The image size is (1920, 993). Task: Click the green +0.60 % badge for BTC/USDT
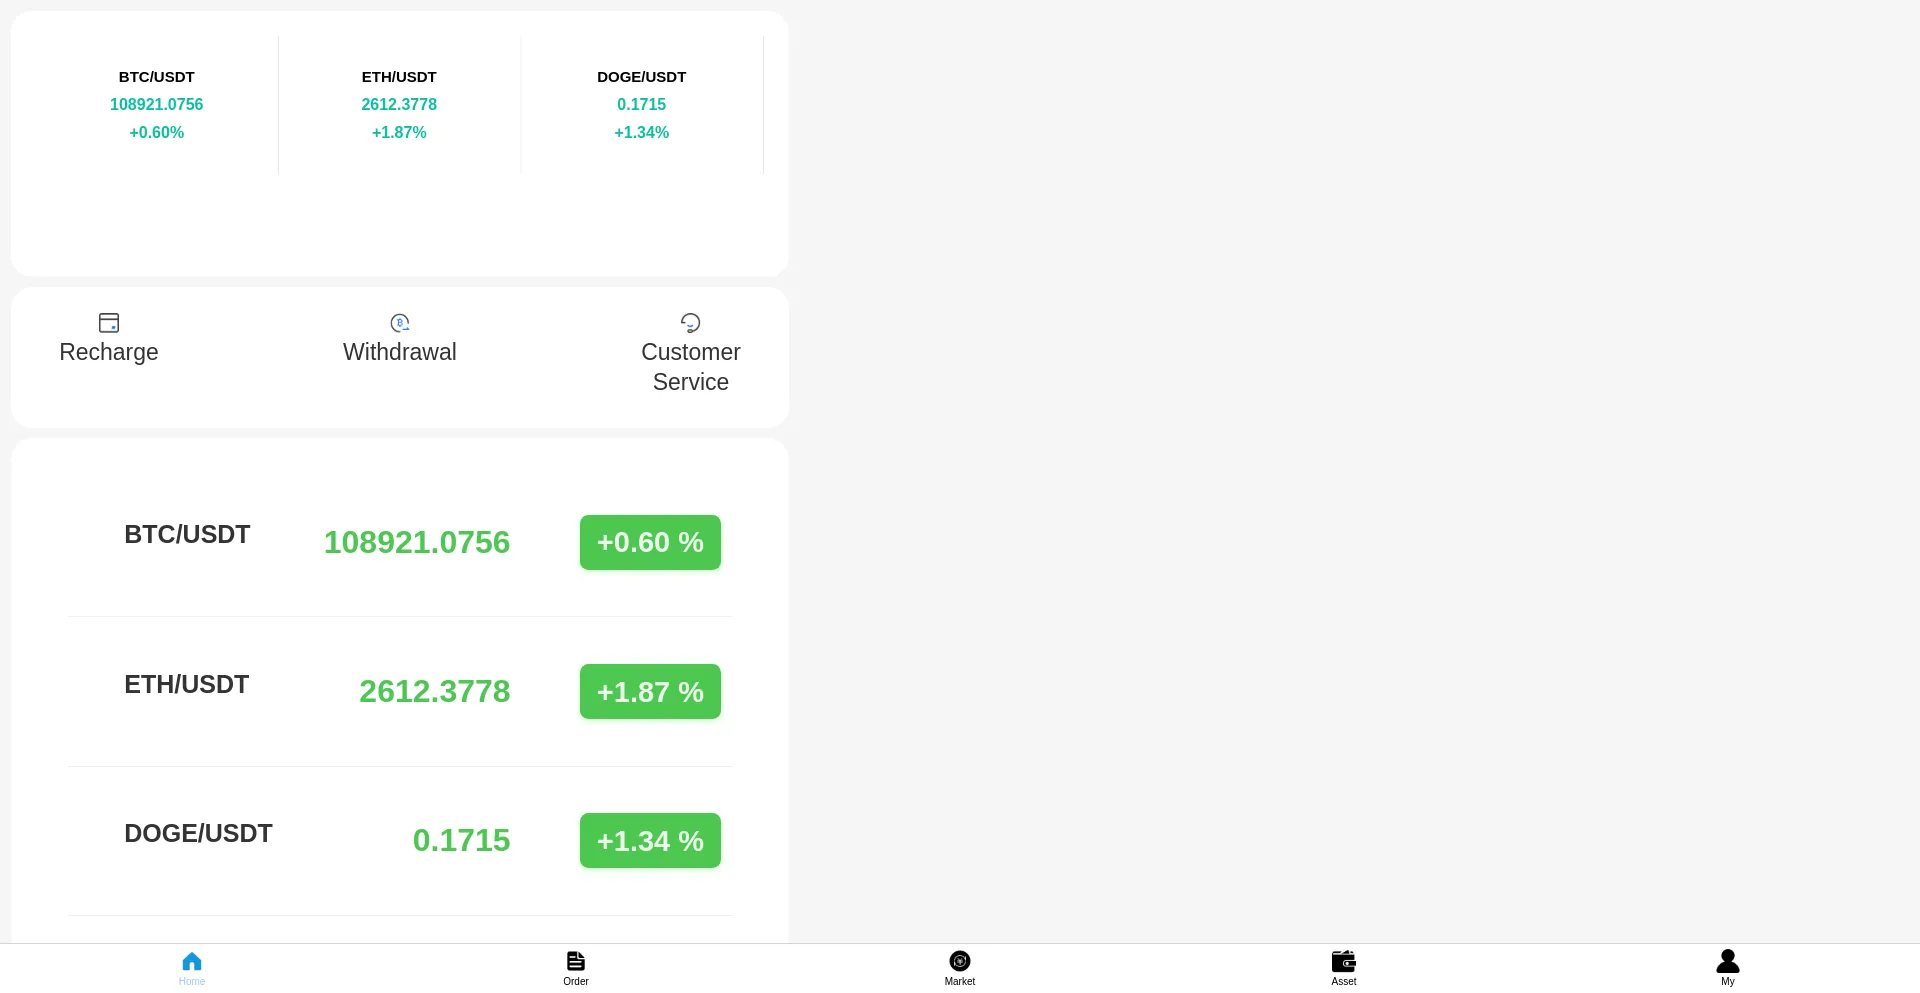pos(649,542)
